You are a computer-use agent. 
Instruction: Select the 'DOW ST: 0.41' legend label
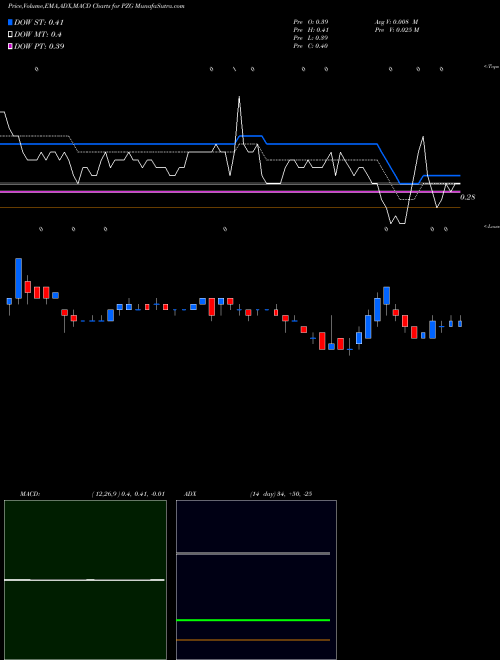pyautogui.click(x=39, y=22)
